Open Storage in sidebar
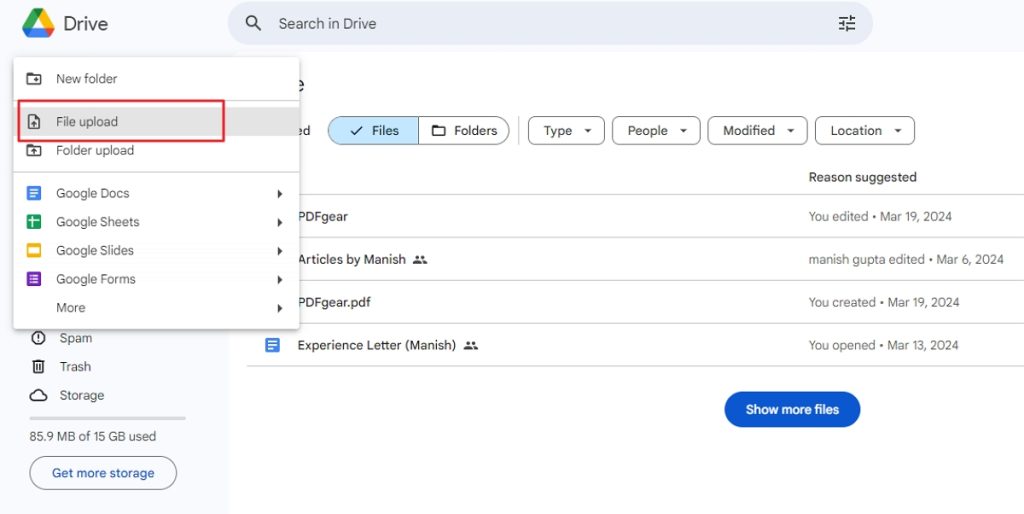This screenshot has height=514, width=1024. point(82,396)
